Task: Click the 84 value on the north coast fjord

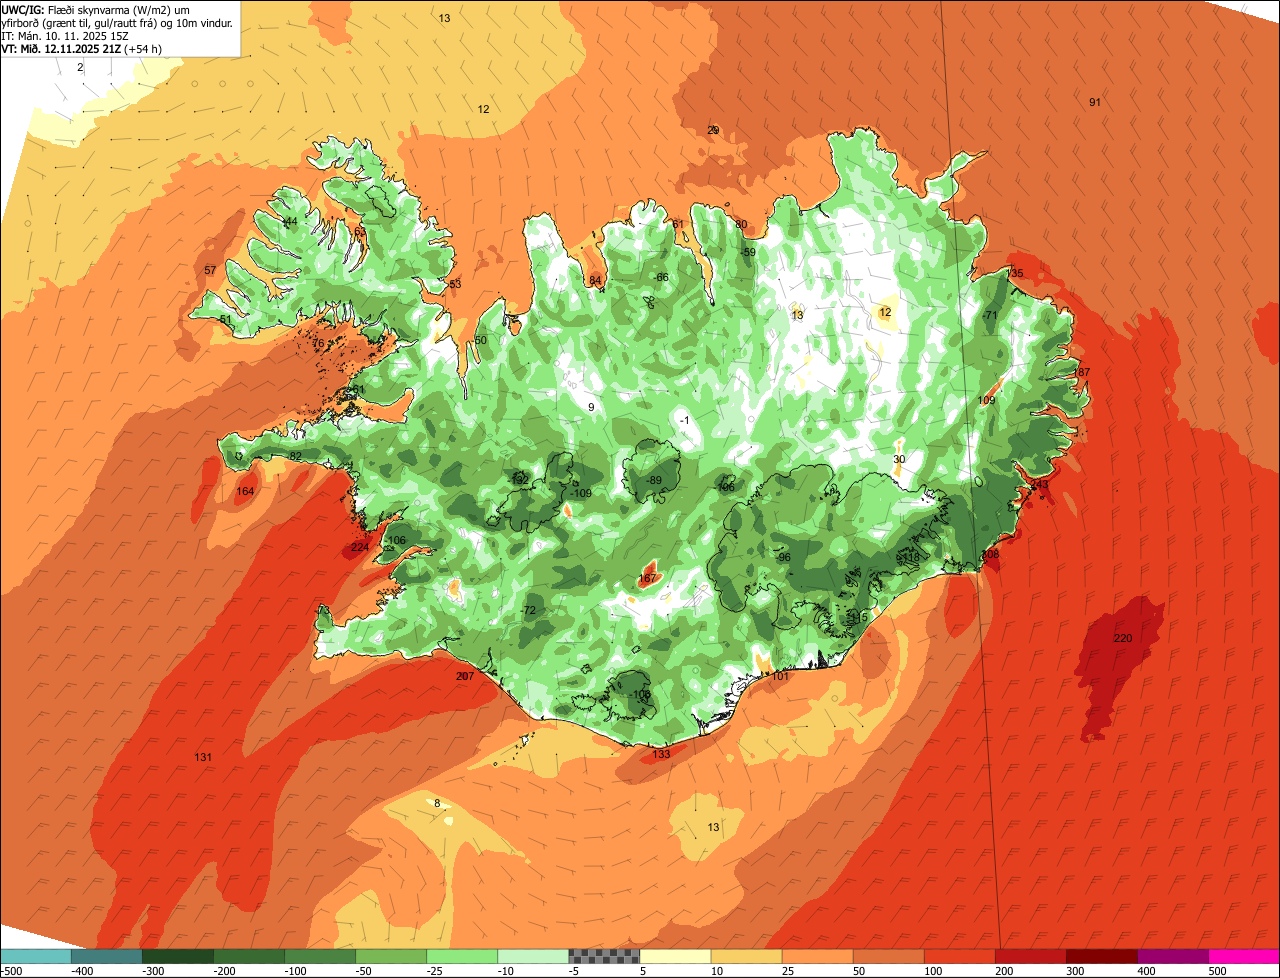Action: tap(596, 280)
